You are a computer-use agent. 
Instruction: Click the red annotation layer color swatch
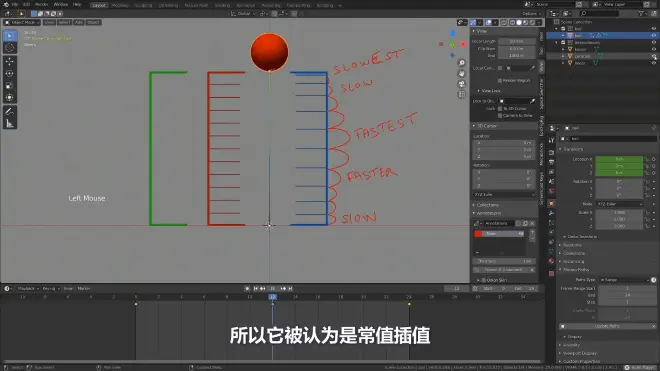[x=478, y=234]
